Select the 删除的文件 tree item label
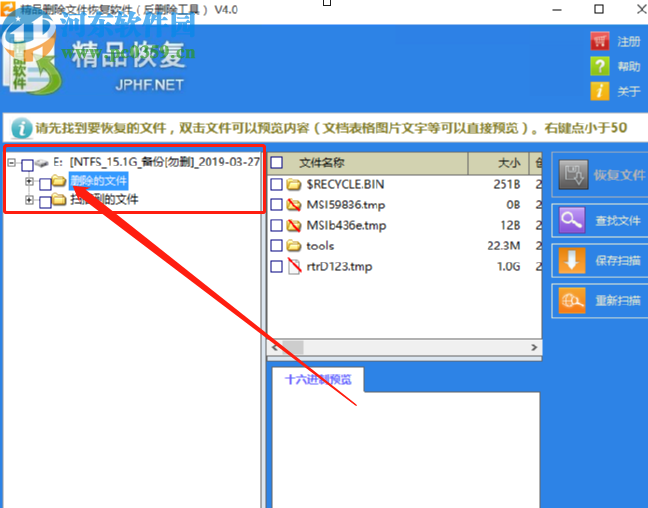 click(98, 181)
